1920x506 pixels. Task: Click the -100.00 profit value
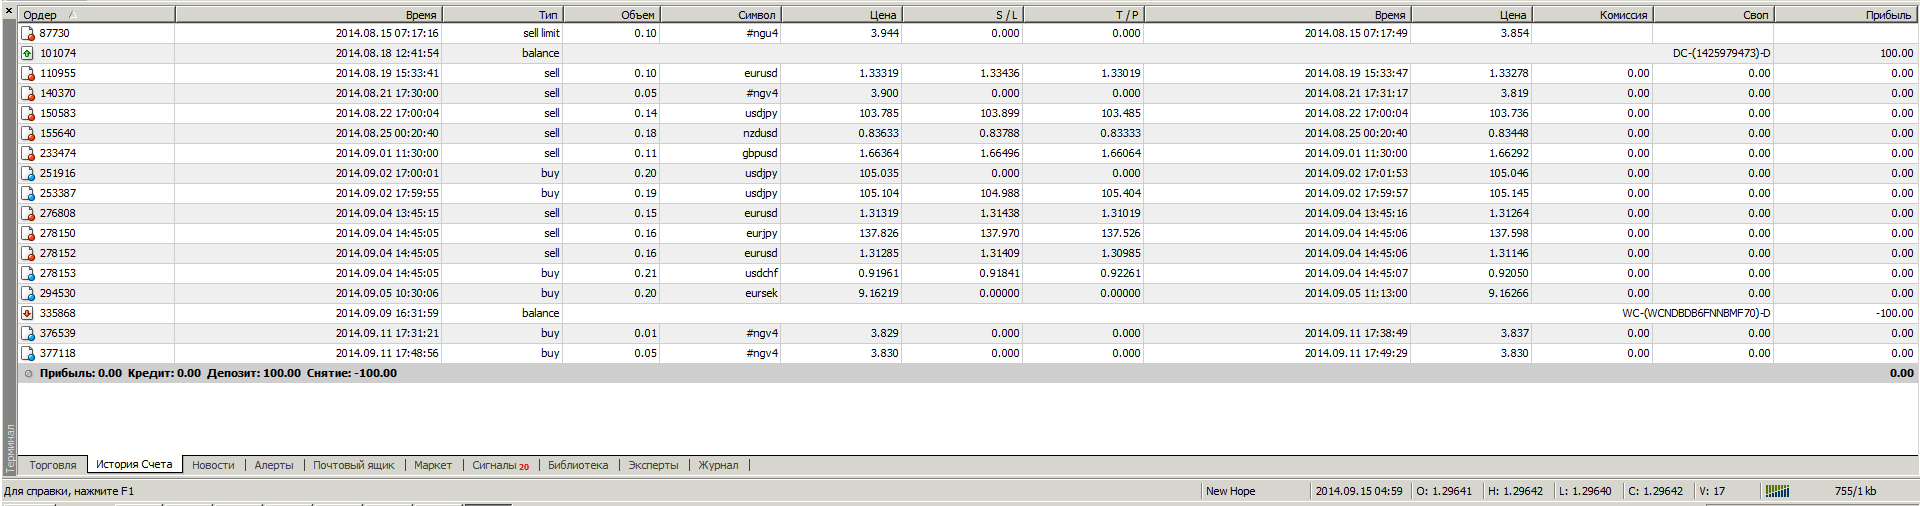[1894, 313]
